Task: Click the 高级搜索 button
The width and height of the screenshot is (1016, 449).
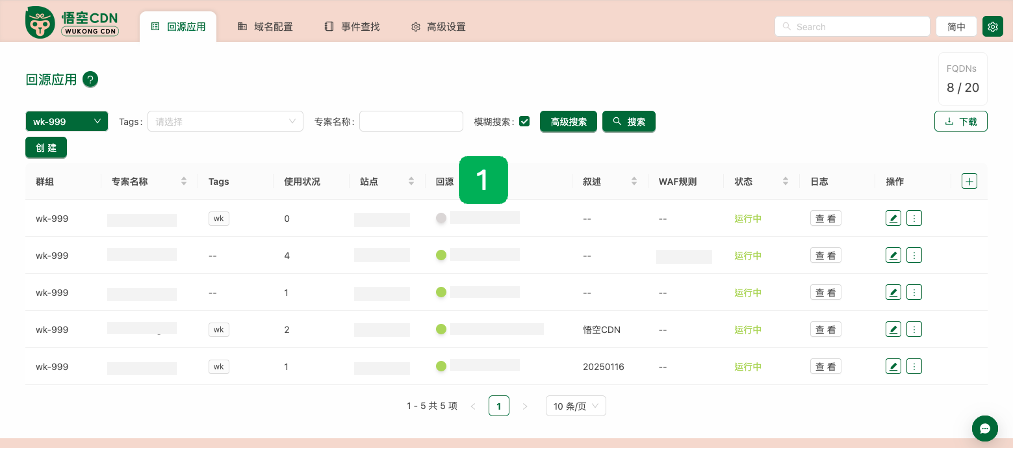Action: [x=568, y=121]
